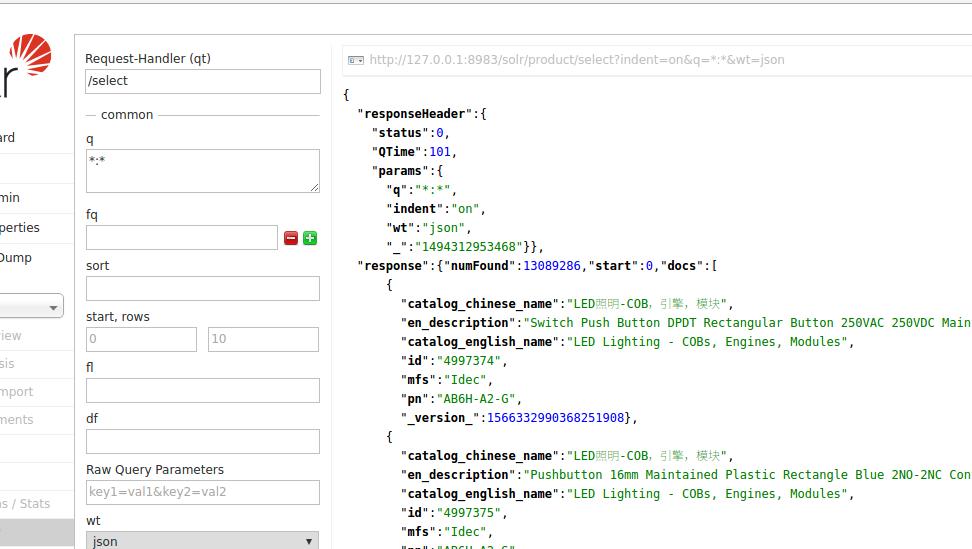Click the green add fq button

(310, 238)
